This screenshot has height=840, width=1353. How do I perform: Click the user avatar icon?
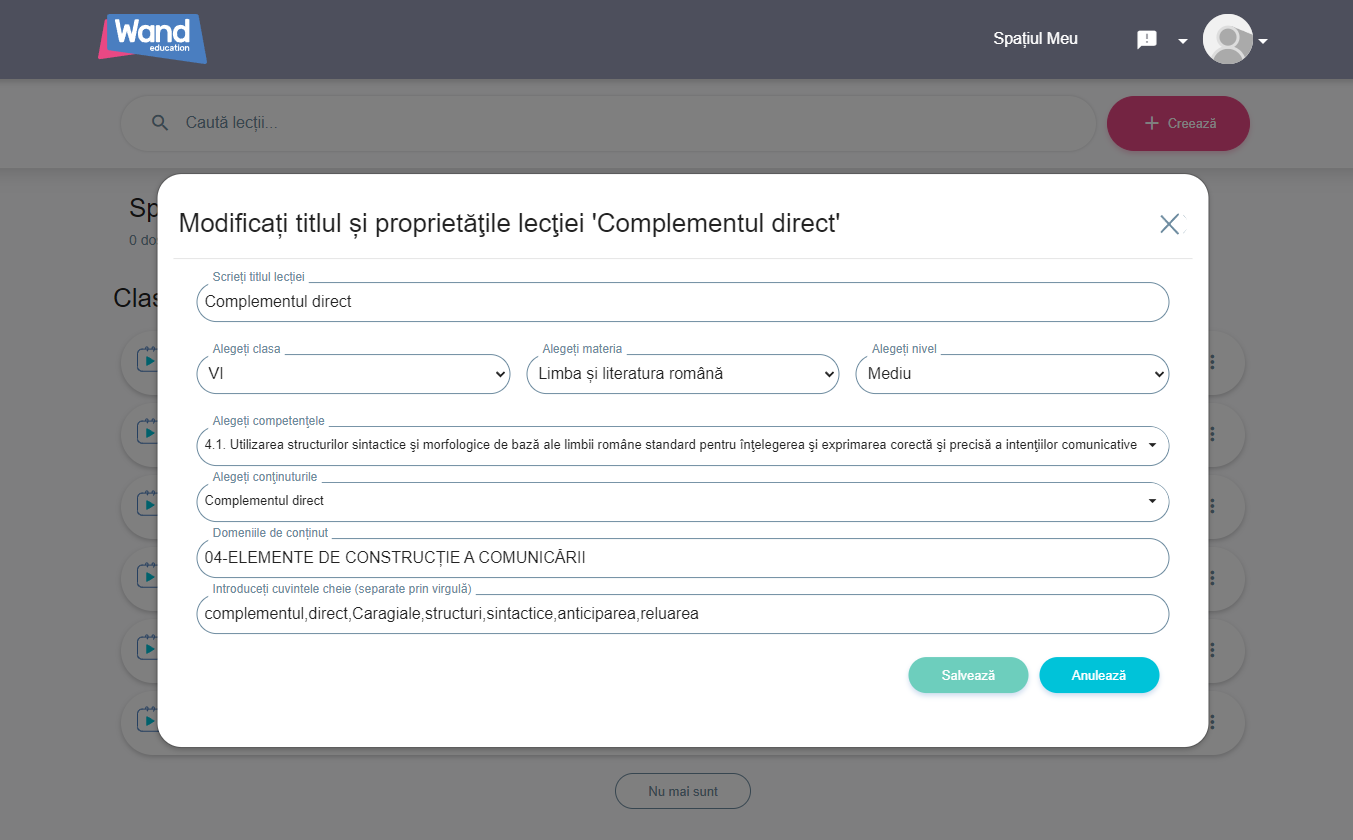coord(1227,40)
